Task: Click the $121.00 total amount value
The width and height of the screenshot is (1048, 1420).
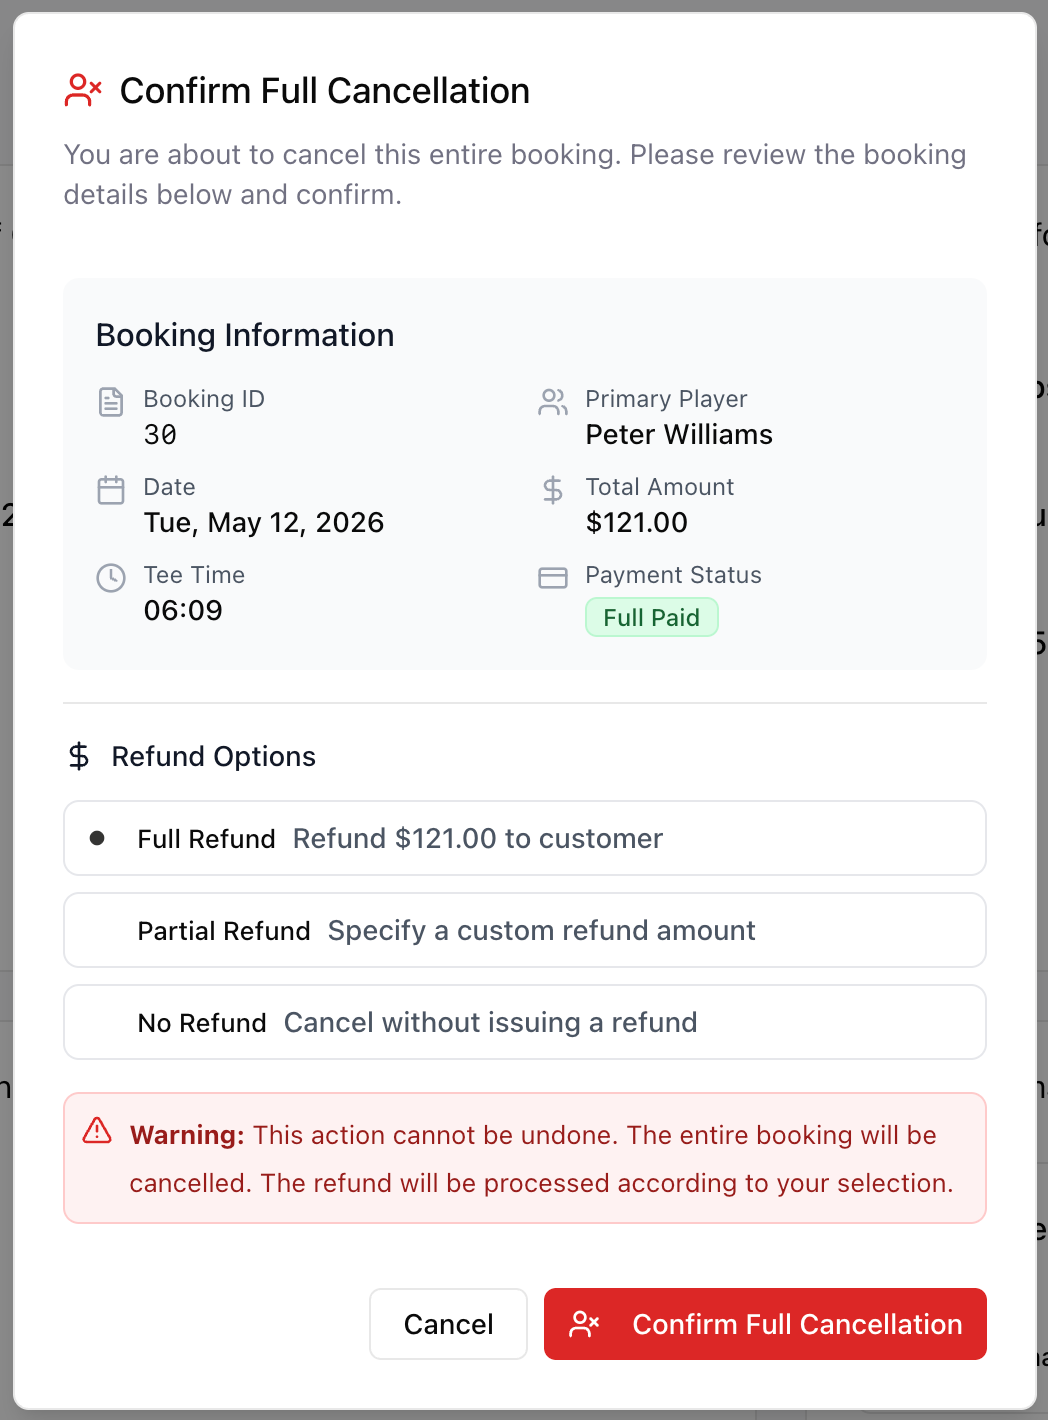Action: (637, 522)
